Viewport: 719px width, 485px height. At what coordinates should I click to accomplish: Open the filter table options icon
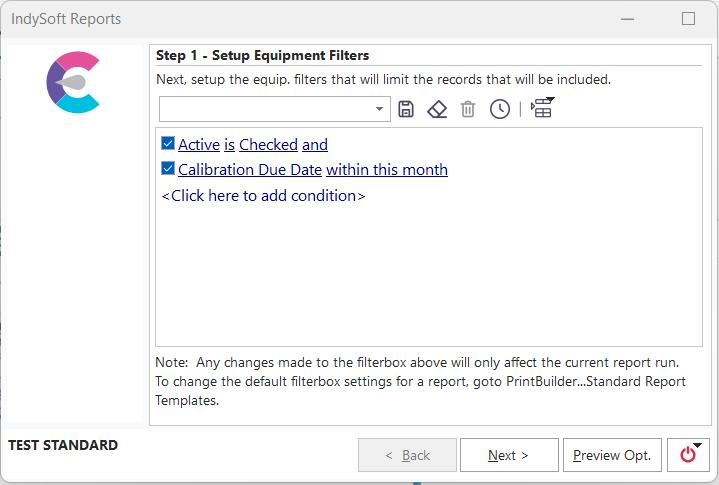542,108
